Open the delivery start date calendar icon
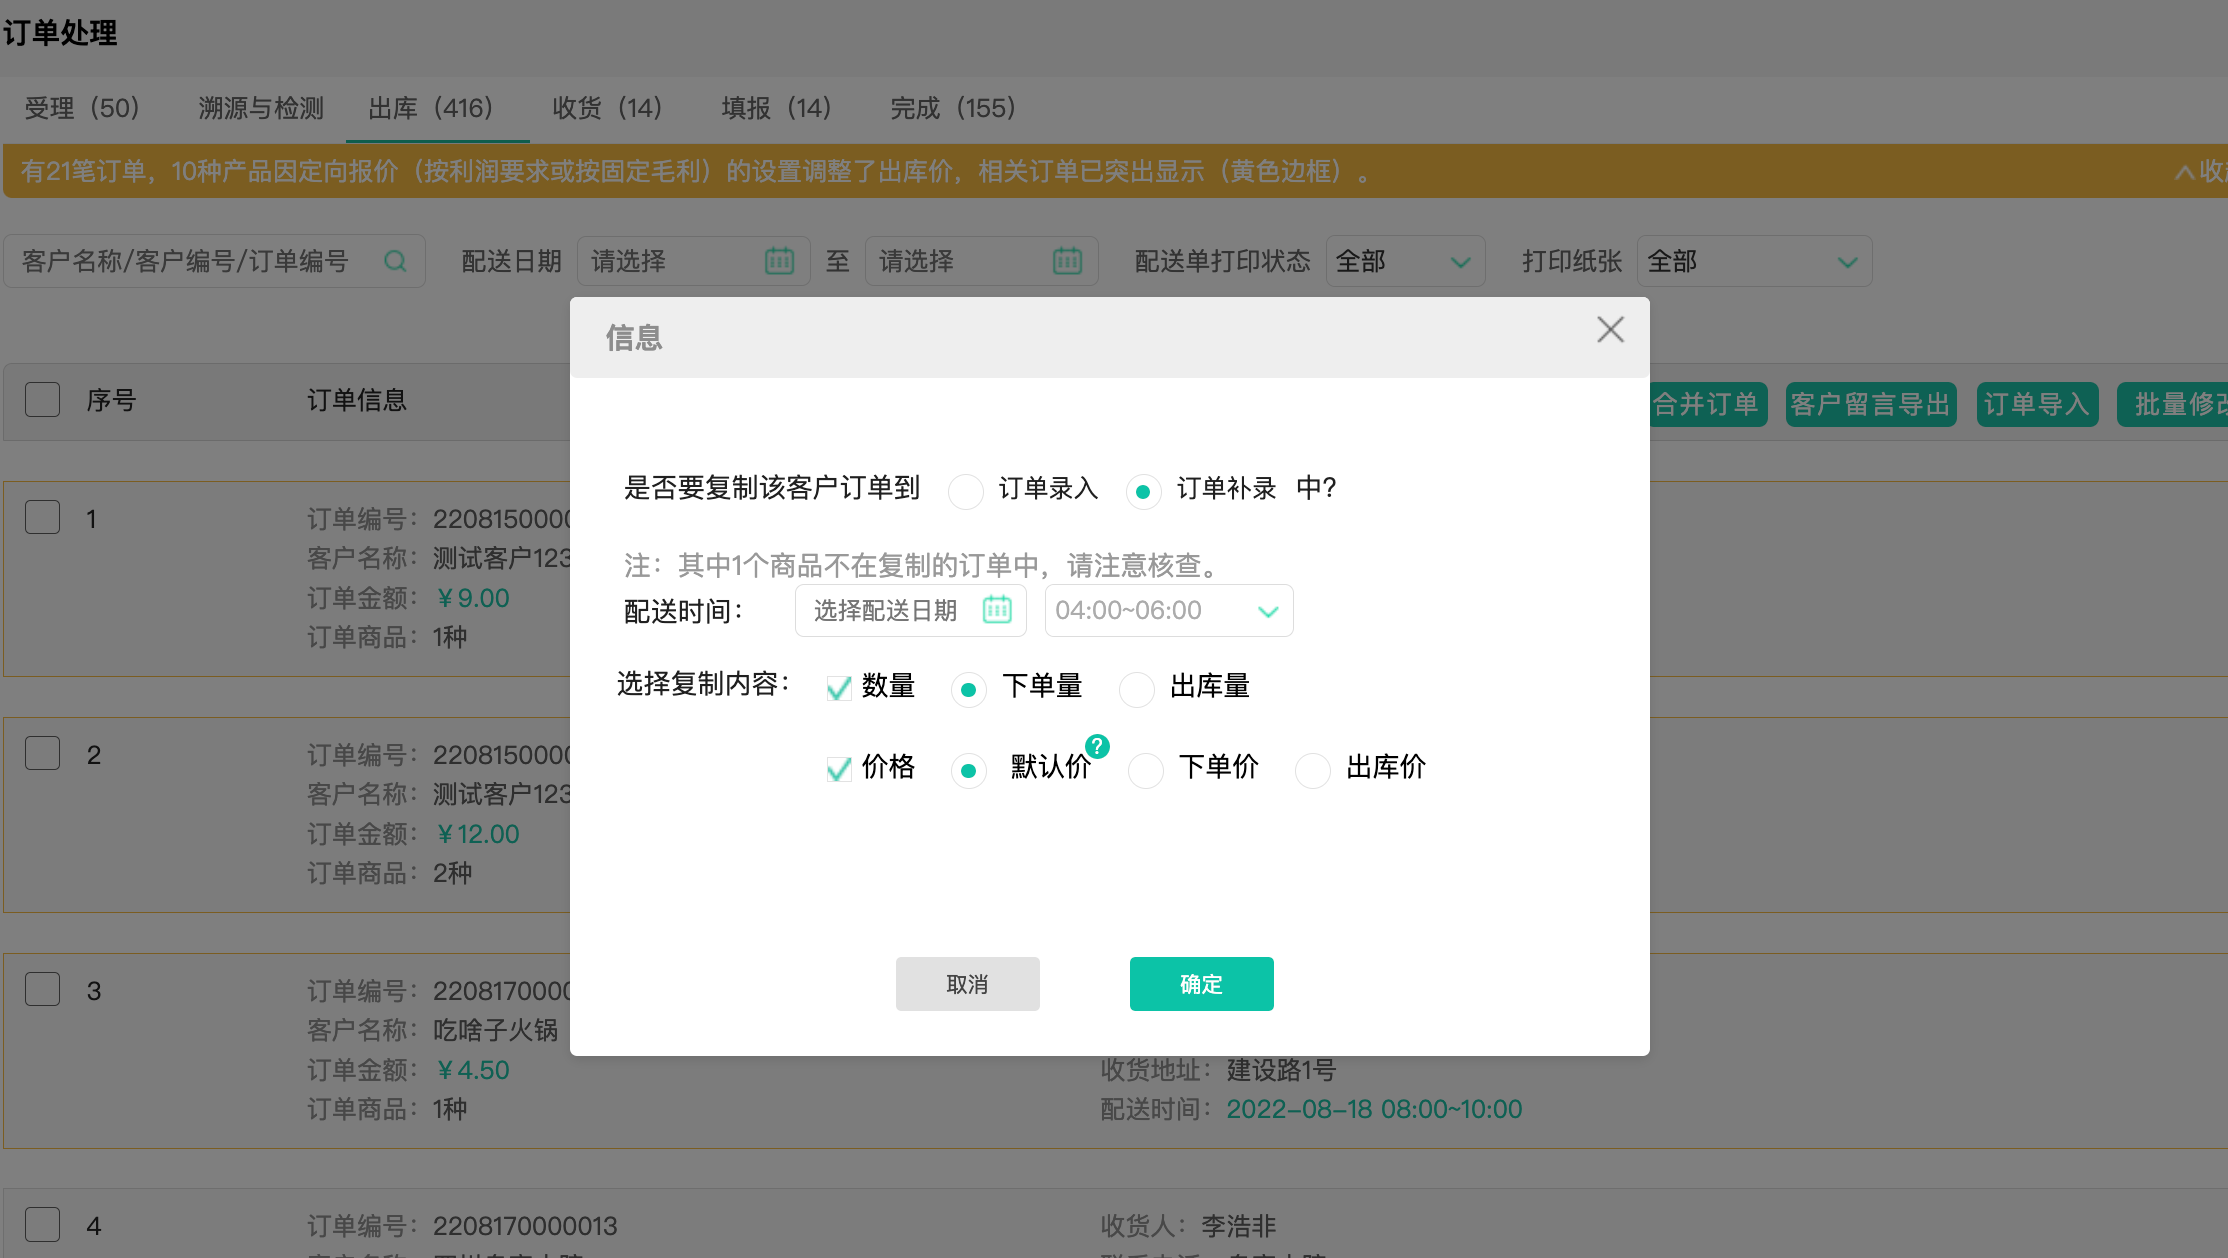The image size is (2228, 1258). (779, 261)
